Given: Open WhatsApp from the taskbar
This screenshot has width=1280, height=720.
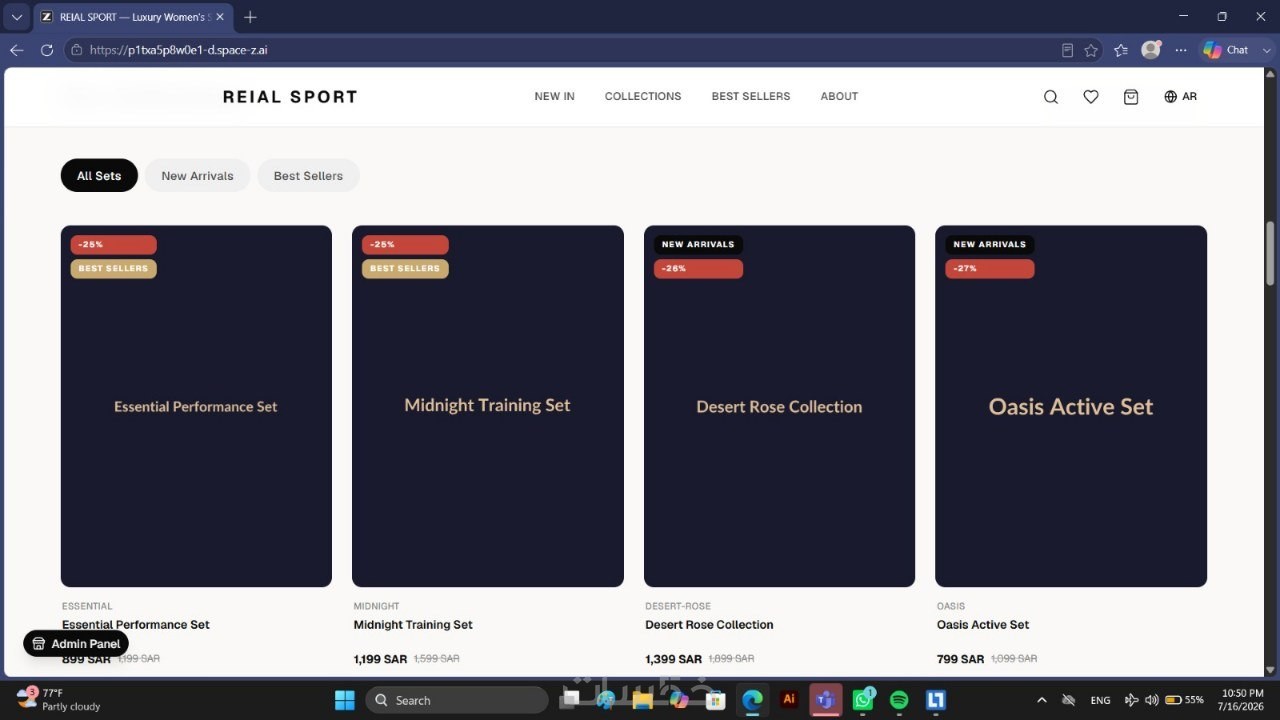Looking at the screenshot, I should pos(863,700).
